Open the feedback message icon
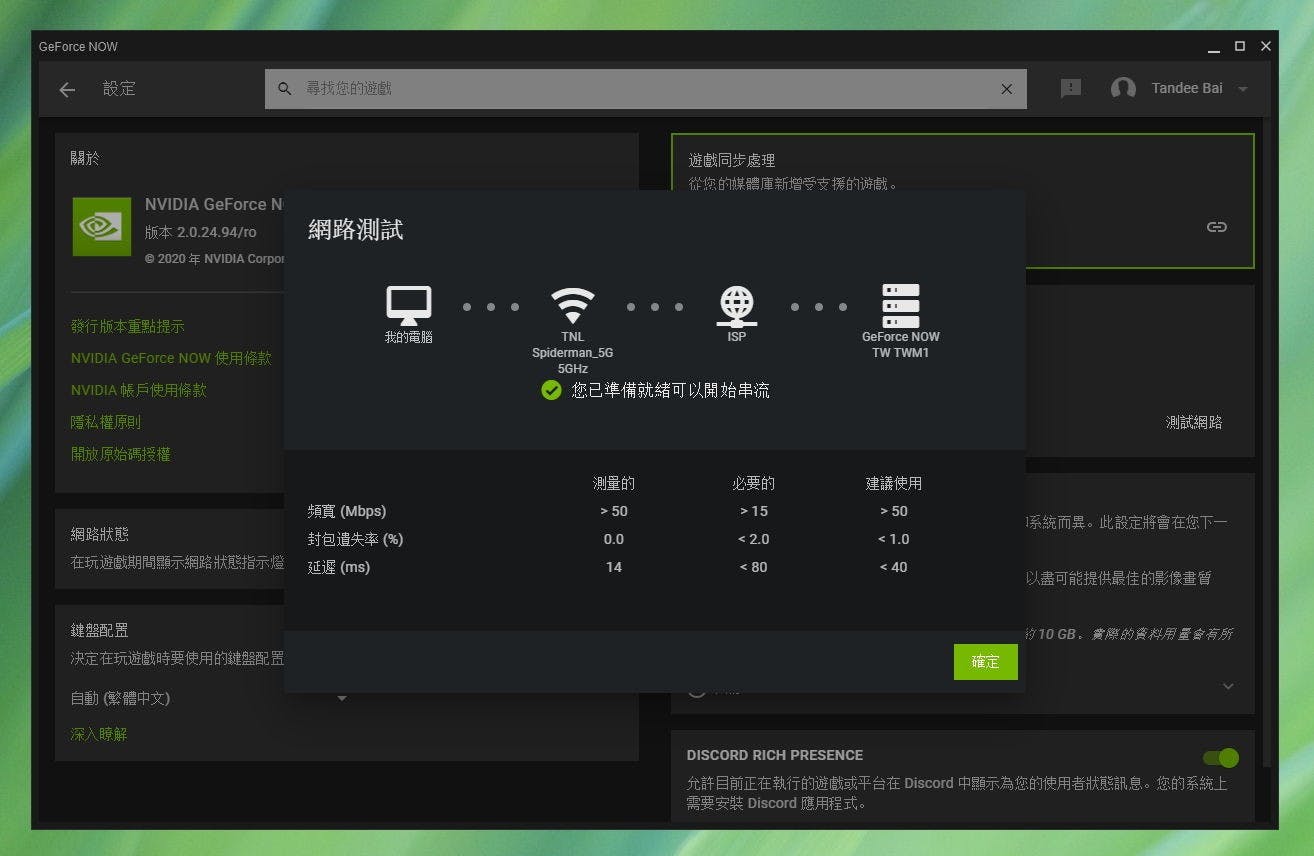1314x856 pixels. [1071, 89]
